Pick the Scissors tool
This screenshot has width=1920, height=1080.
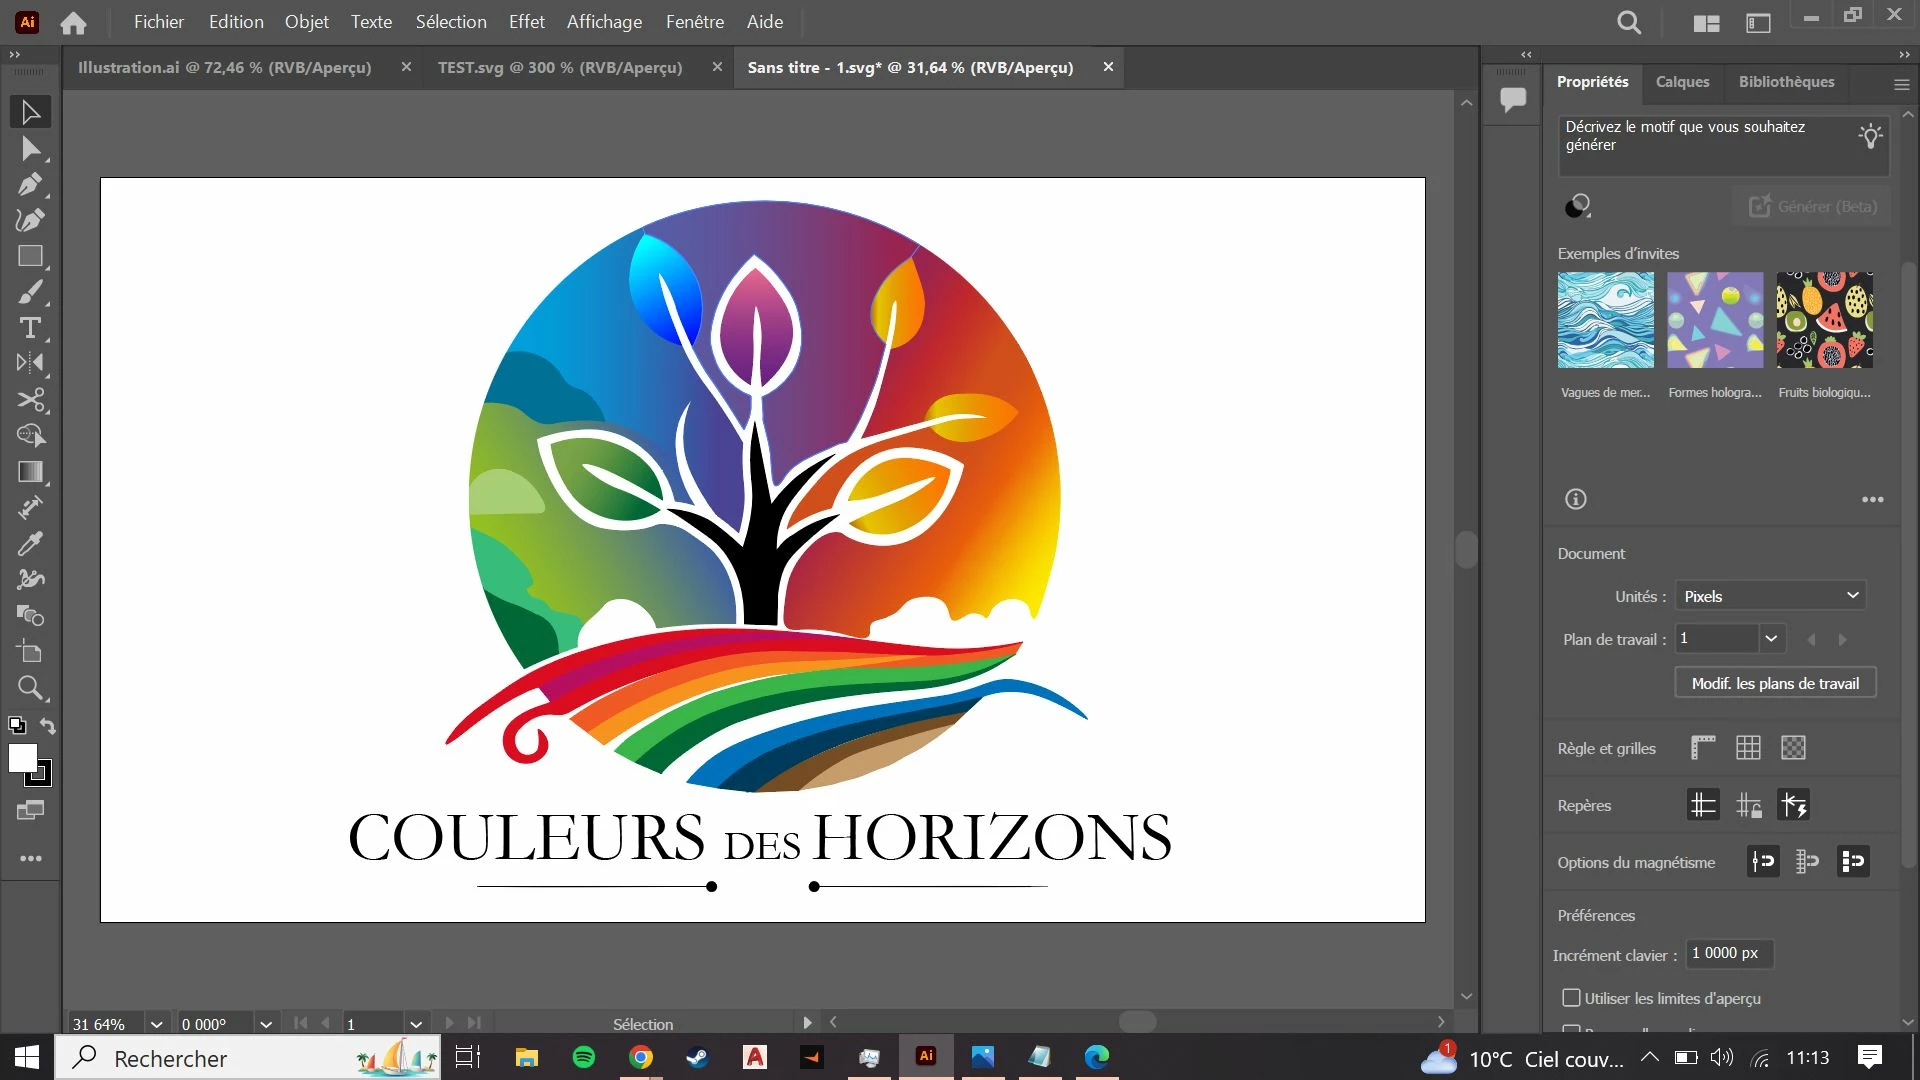30,400
